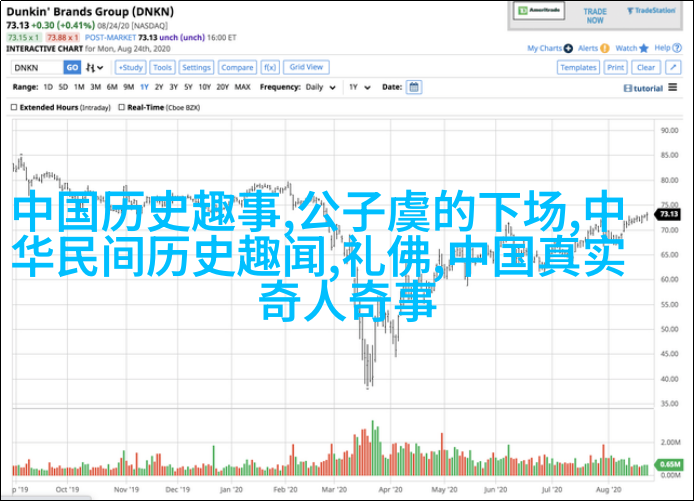Open the chart type selector icon
The image size is (695, 502).
[x=94, y=68]
